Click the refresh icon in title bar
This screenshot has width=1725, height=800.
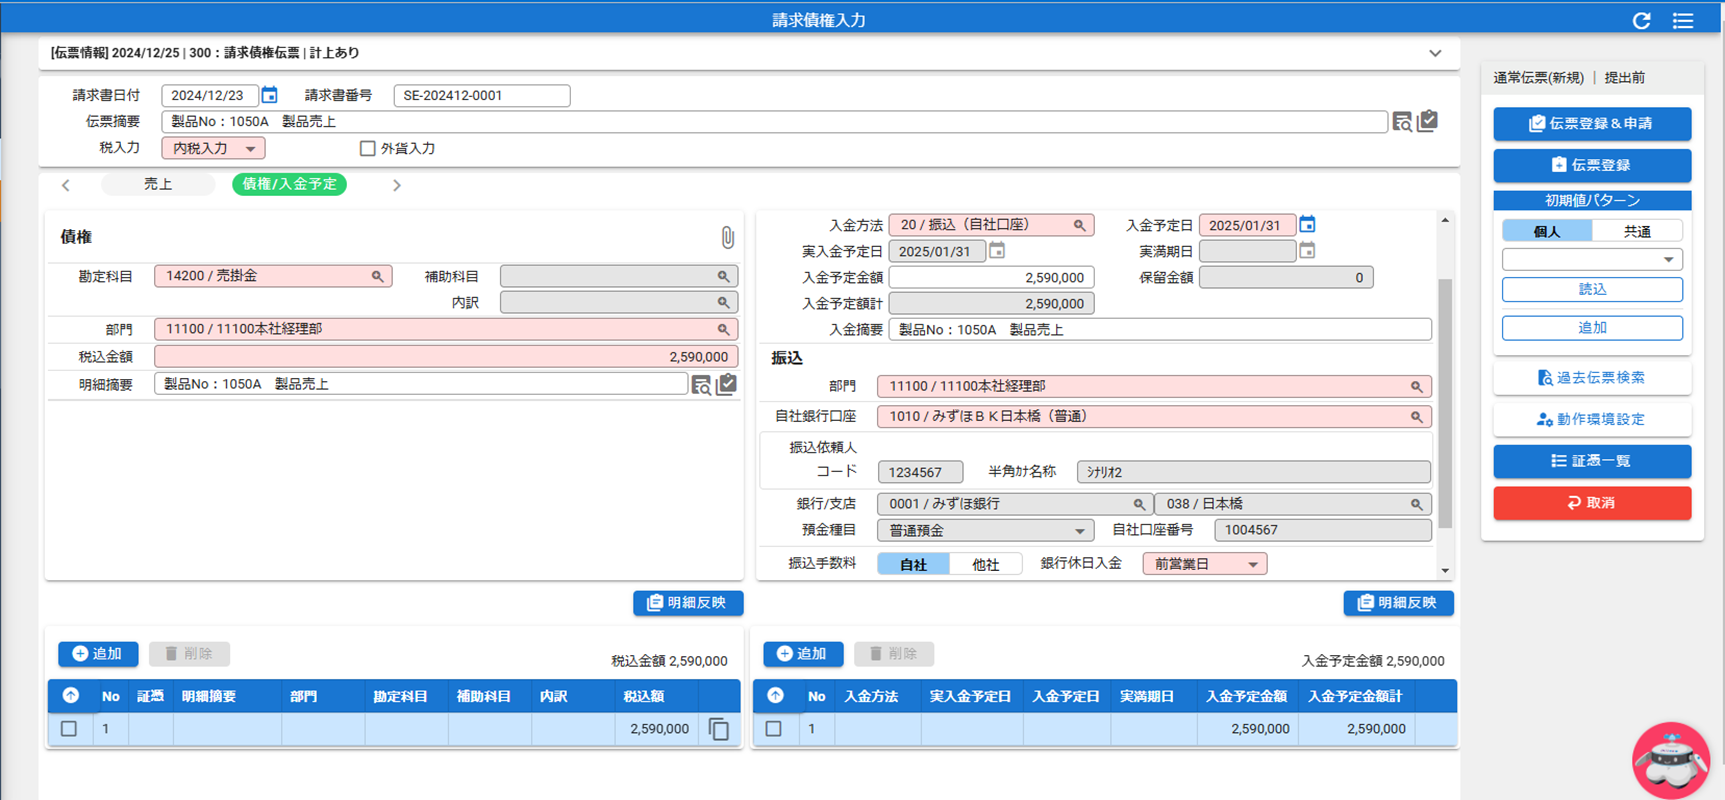(1641, 20)
